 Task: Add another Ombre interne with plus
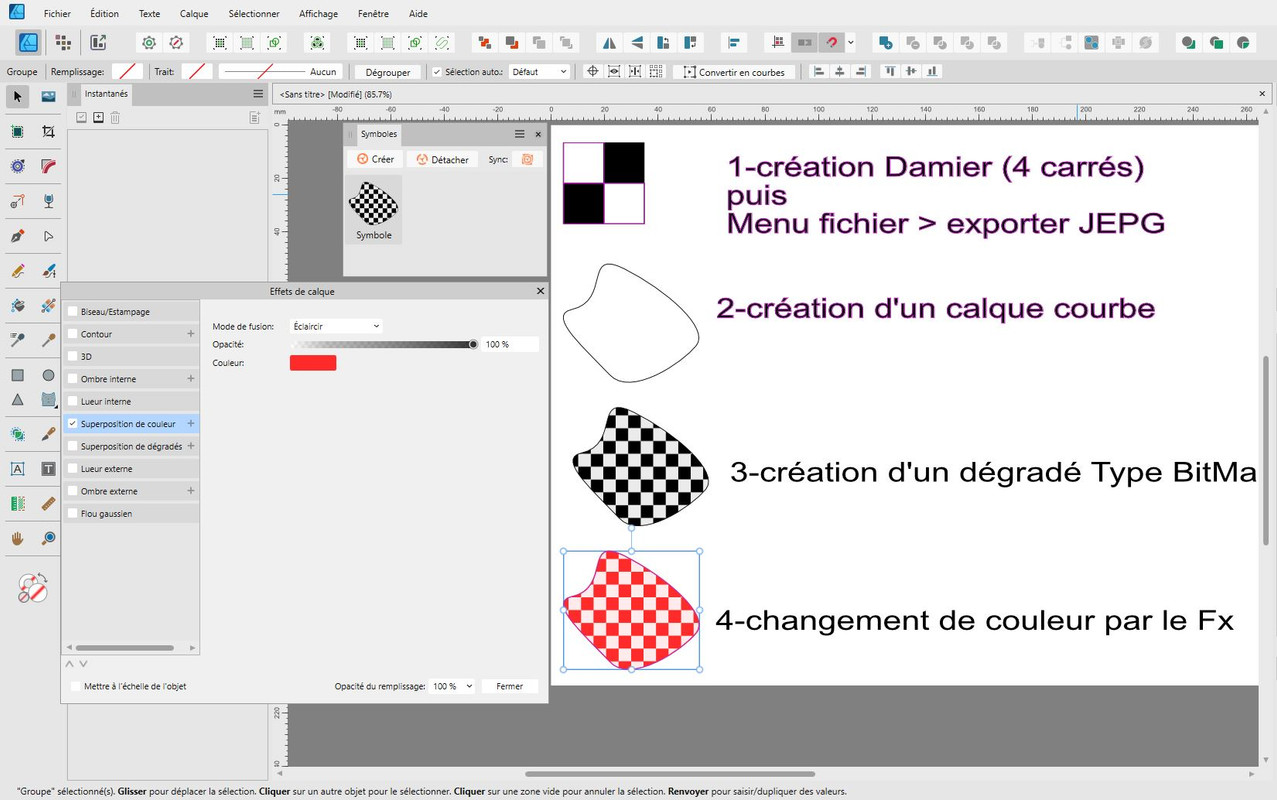tap(191, 379)
